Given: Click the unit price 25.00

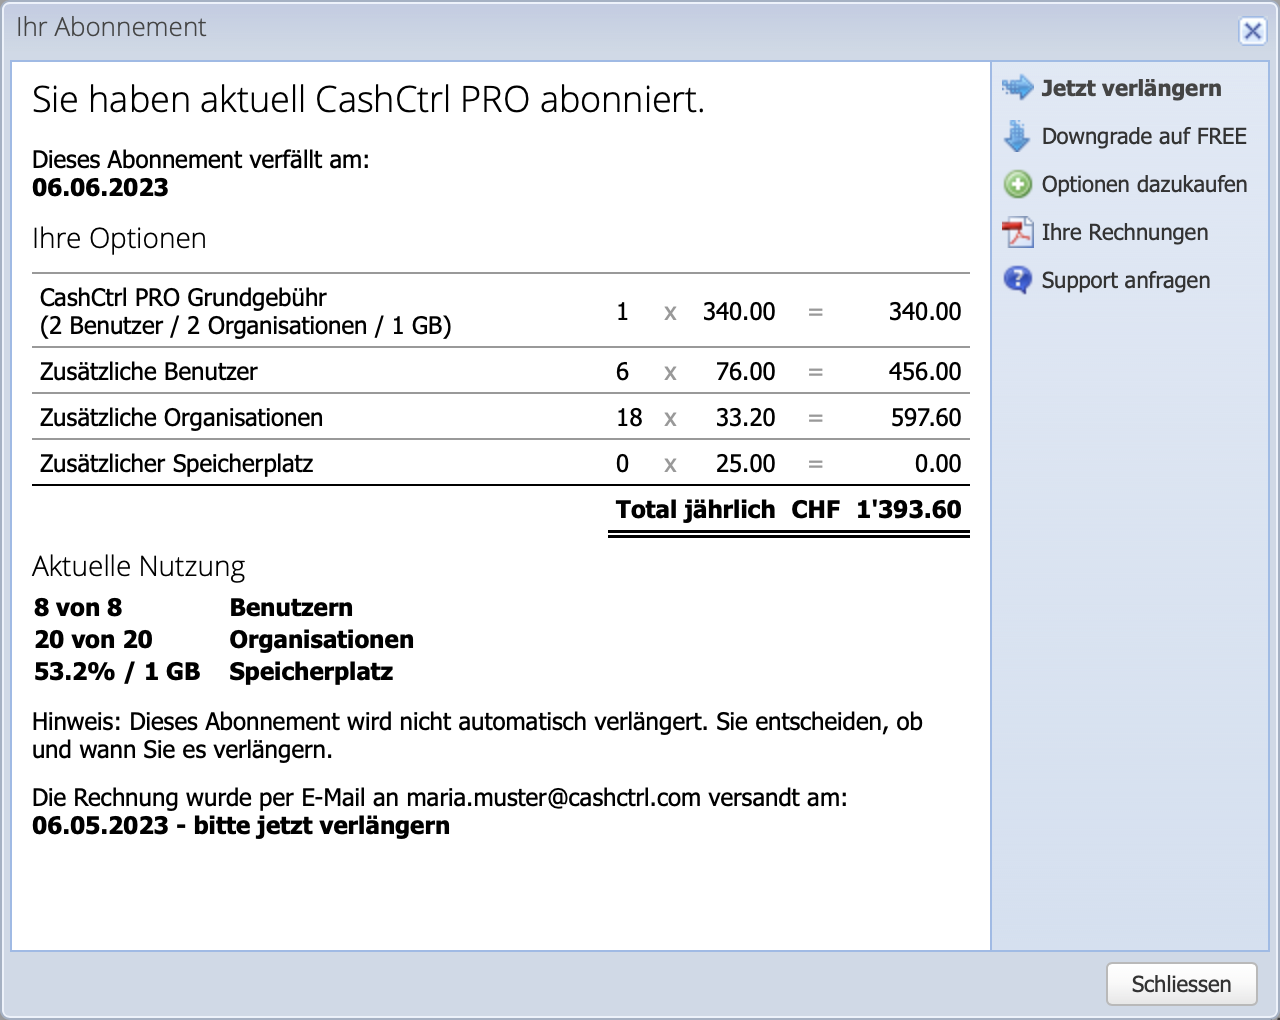Looking at the screenshot, I should point(745,464).
